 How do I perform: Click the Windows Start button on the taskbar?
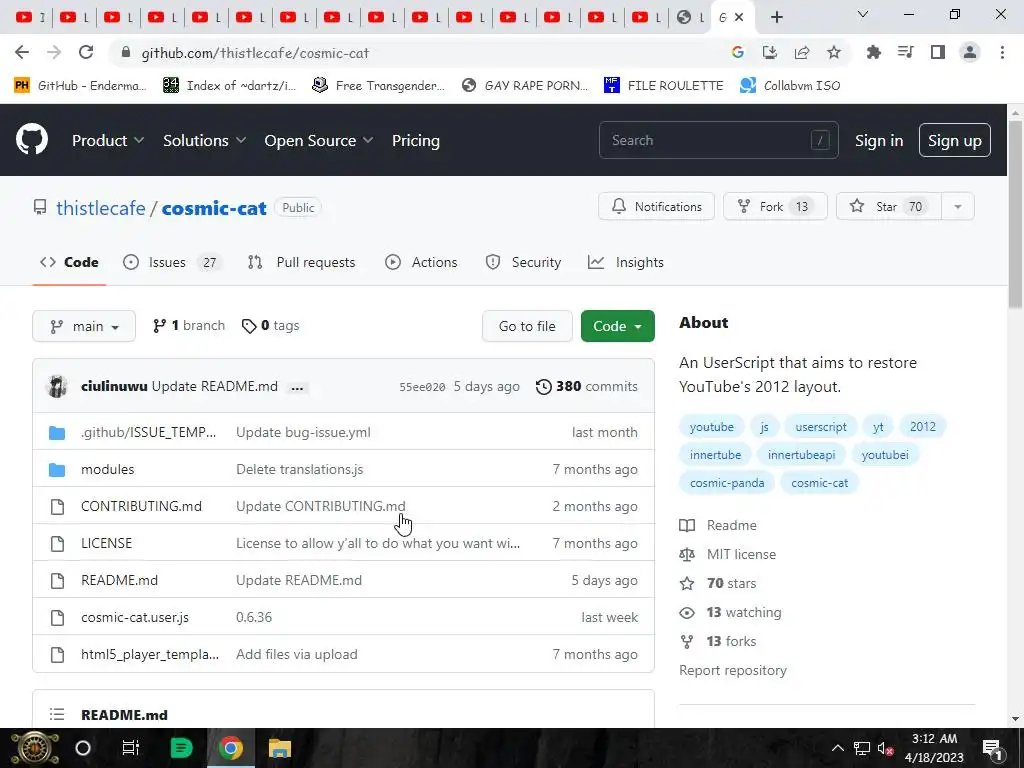click(35, 748)
